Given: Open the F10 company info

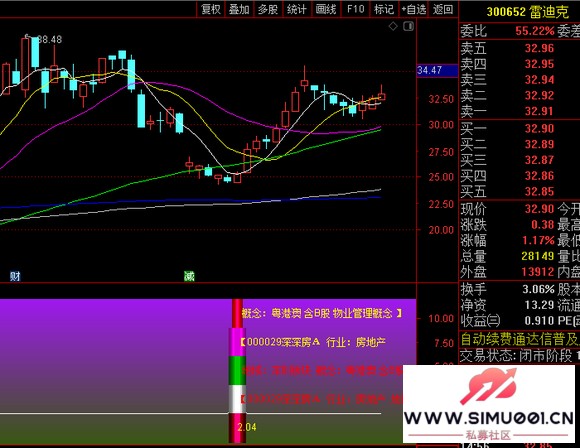Looking at the screenshot, I should (355, 9).
